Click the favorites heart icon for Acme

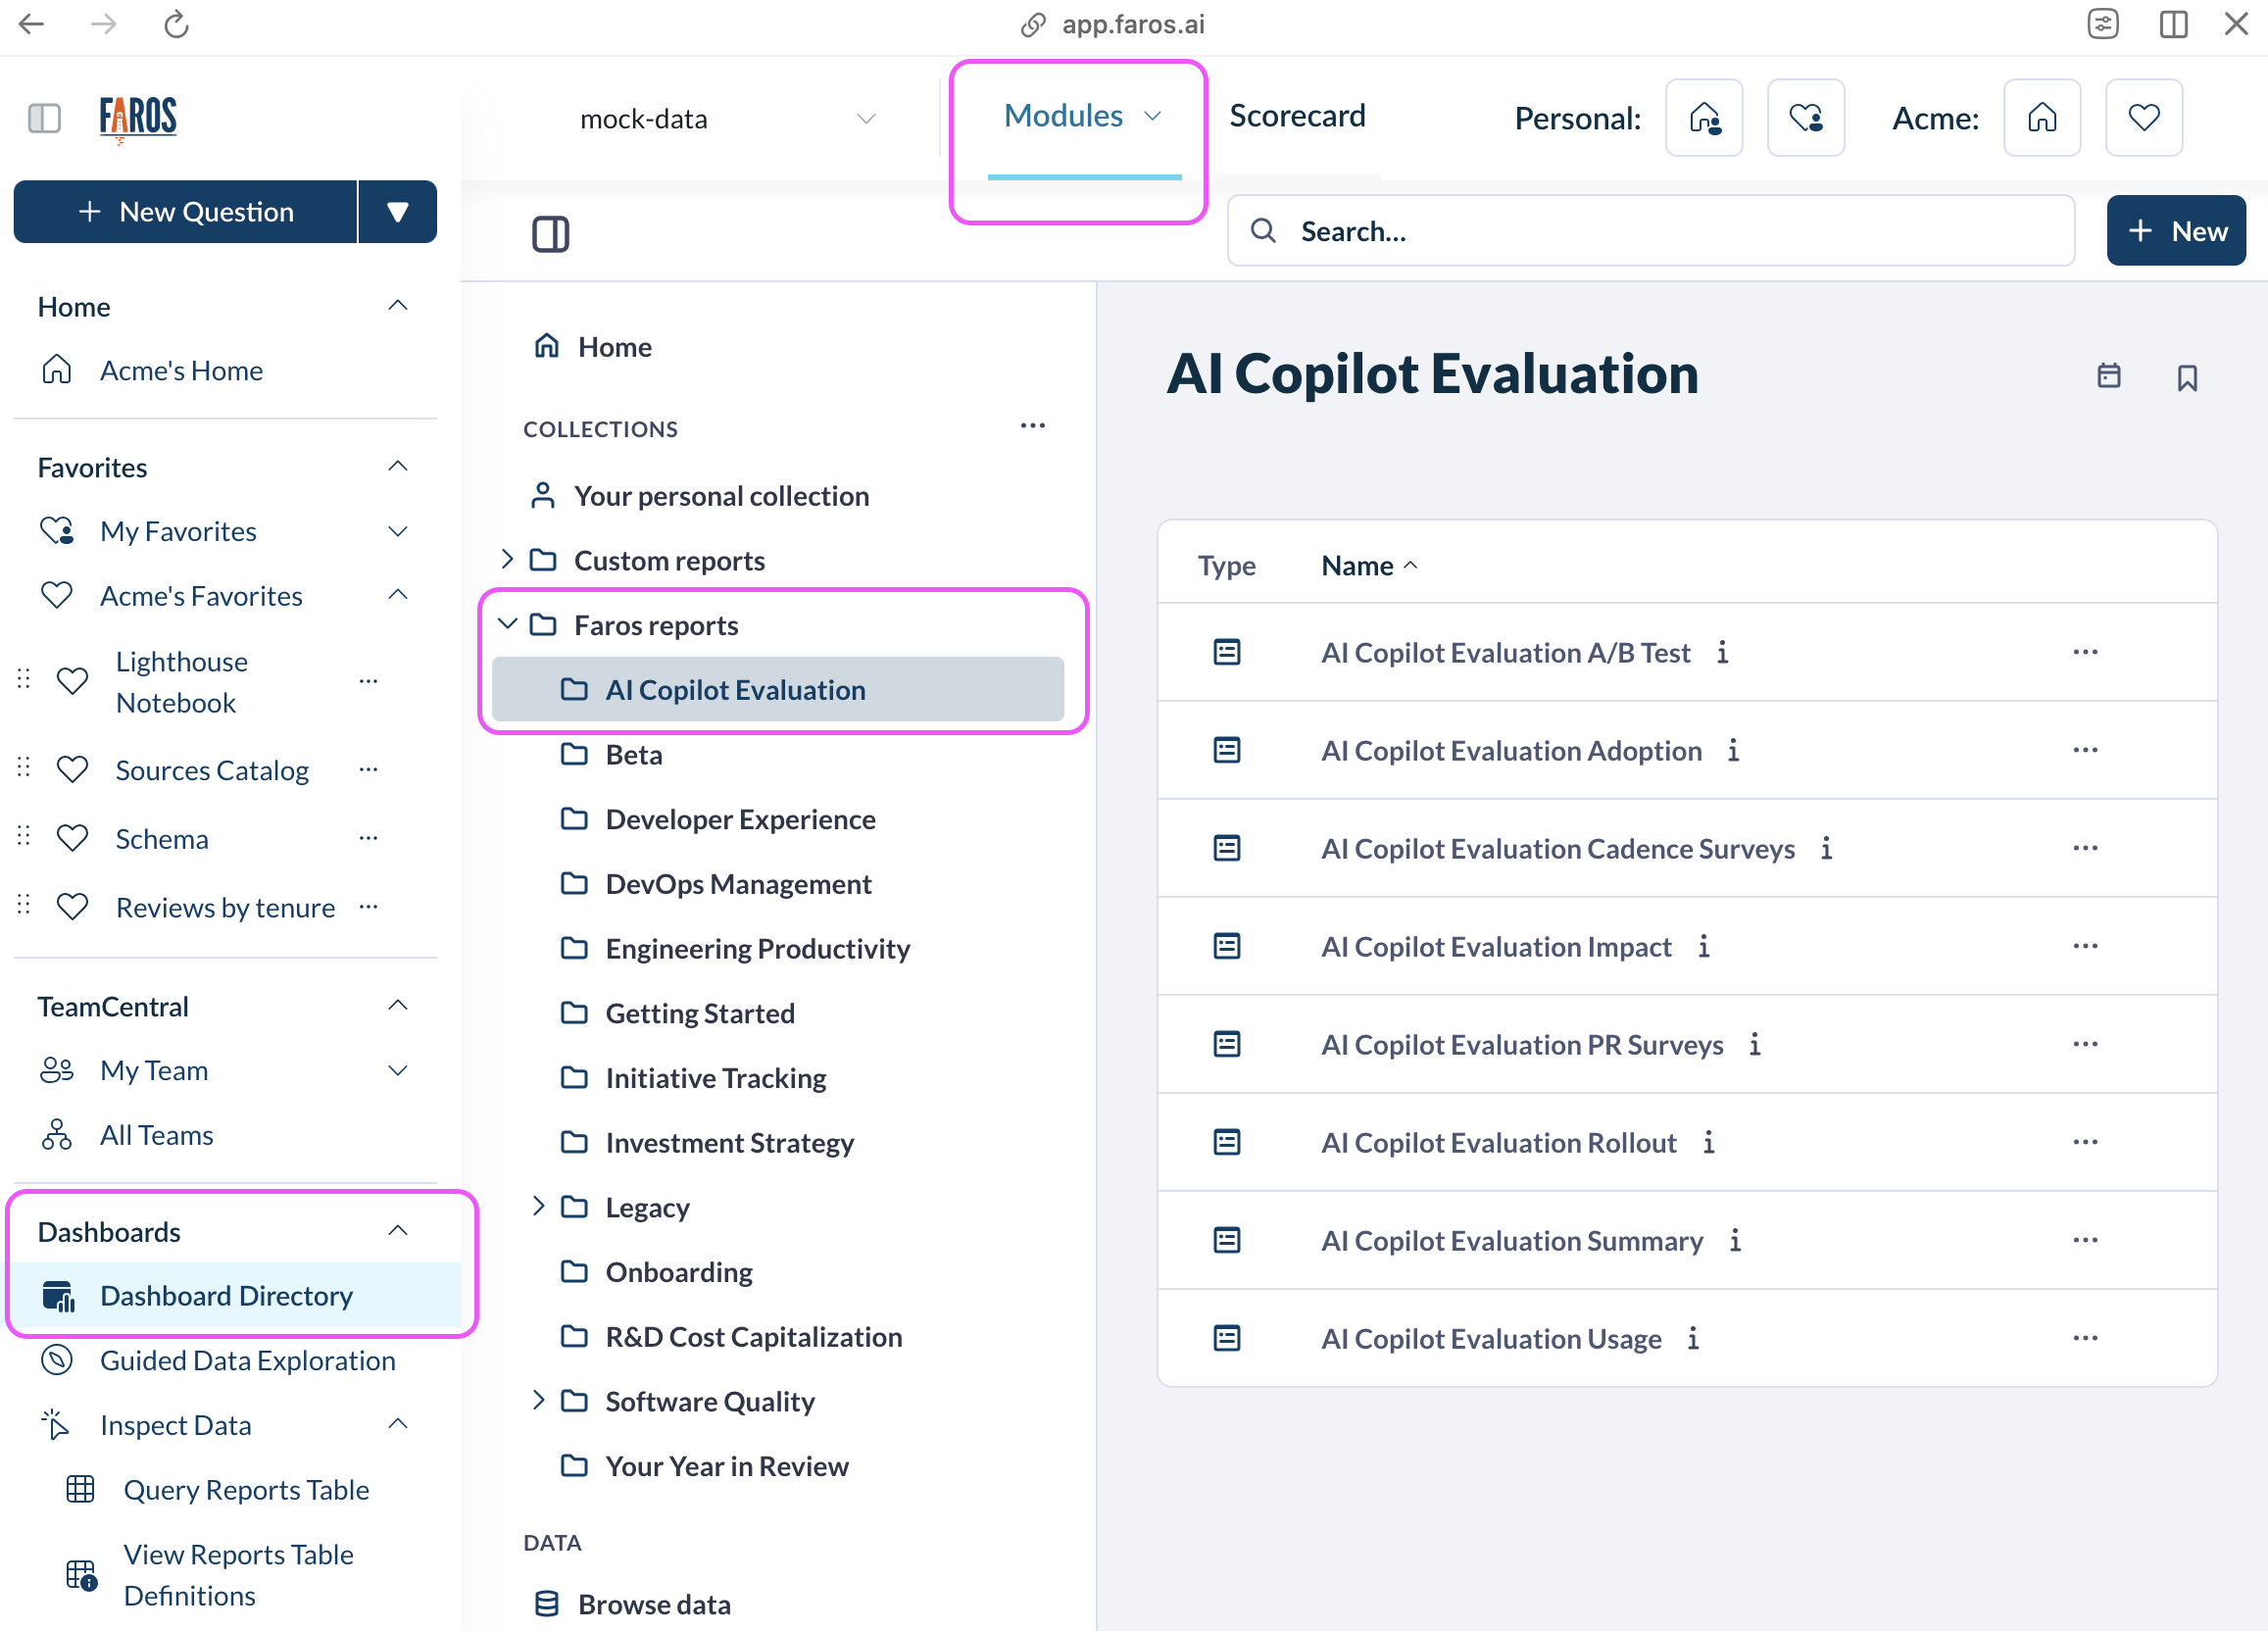tap(2145, 118)
